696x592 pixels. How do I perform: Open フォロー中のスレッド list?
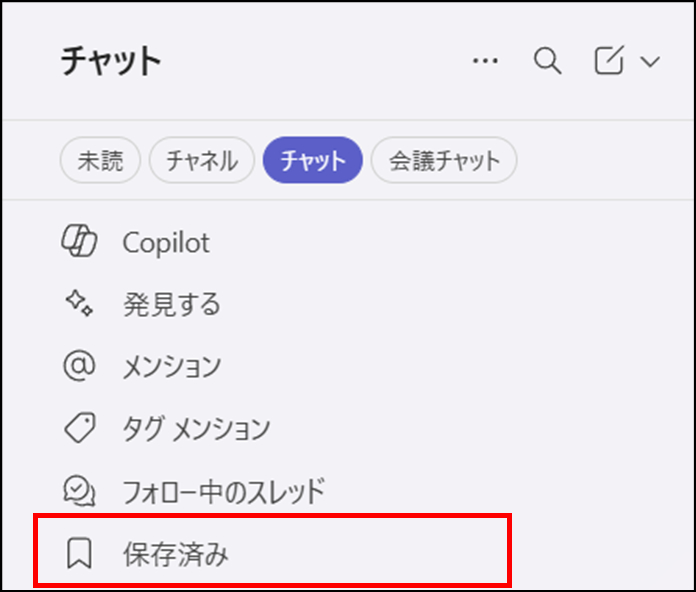coord(224,490)
